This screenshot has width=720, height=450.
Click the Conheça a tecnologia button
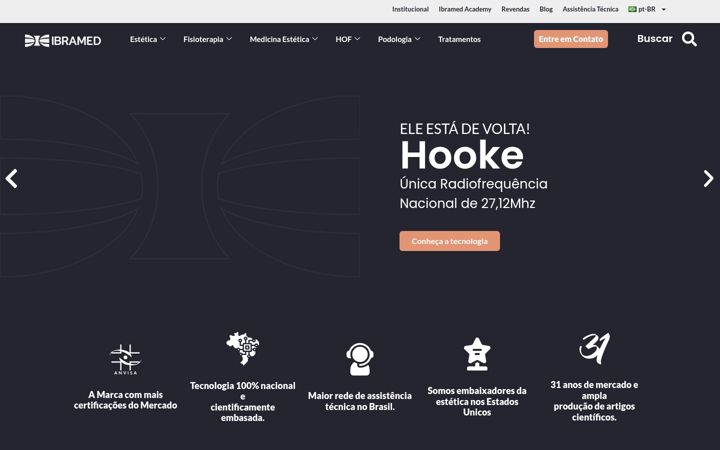click(x=450, y=241)
